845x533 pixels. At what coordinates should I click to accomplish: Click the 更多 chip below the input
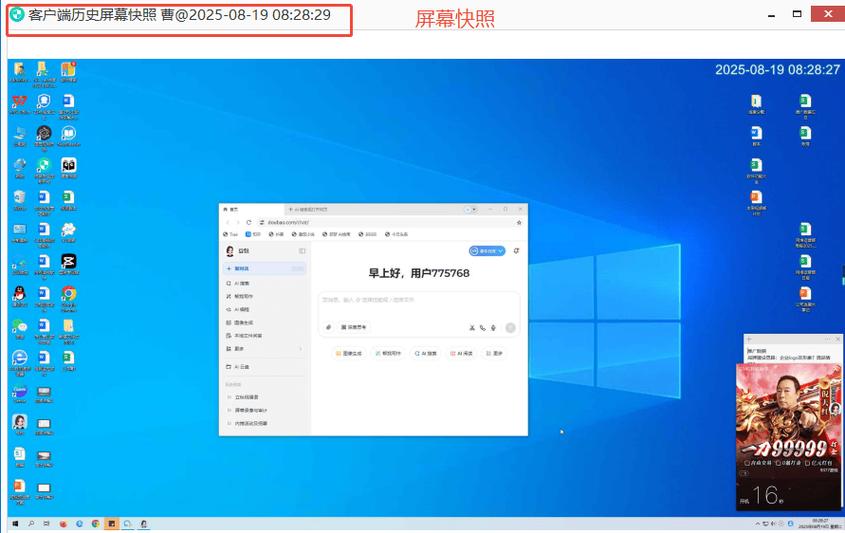tap(494, 353)
